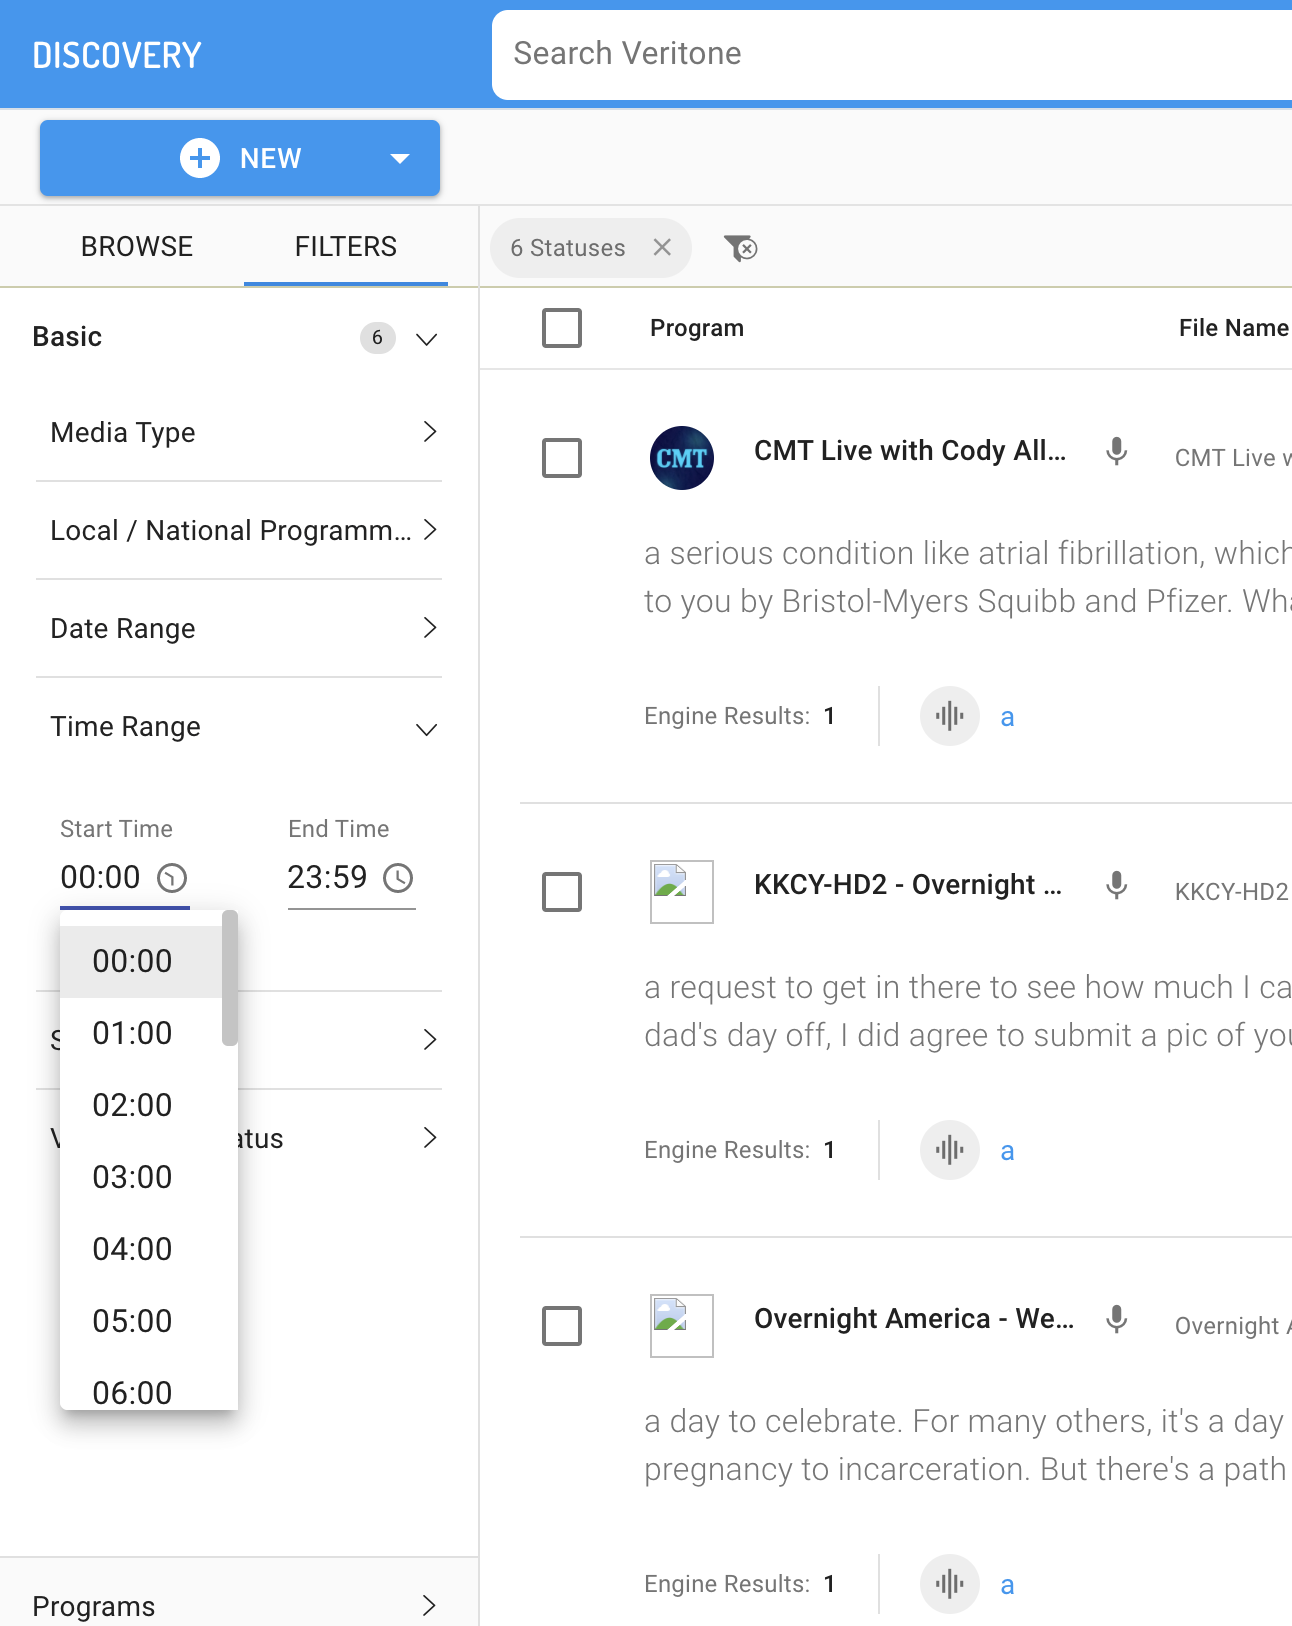
Task: Open KKCY-HD2 - Overnight program title
Action: click(907, 885)
